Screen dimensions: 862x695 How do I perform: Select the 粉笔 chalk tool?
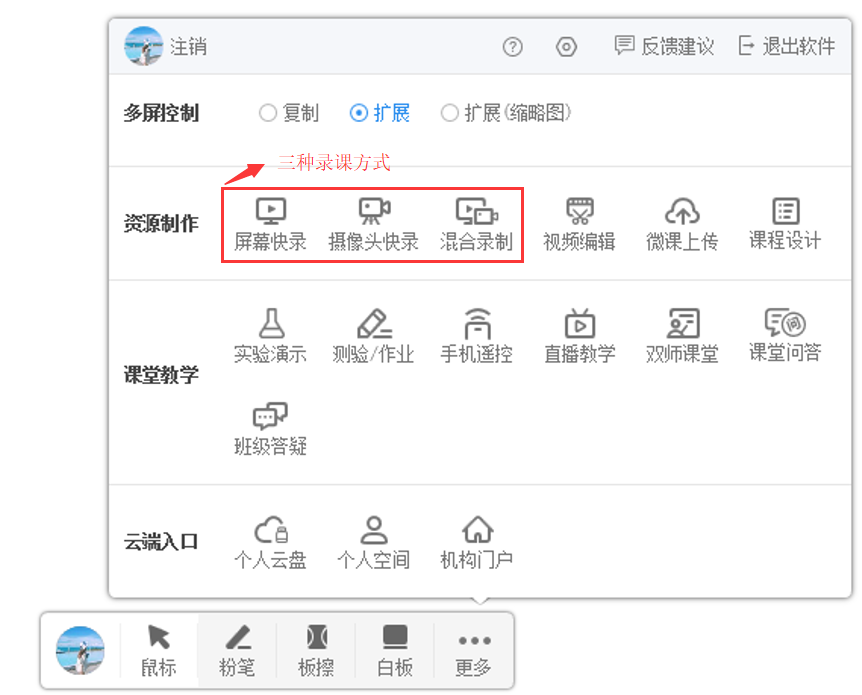pos(237,651)
